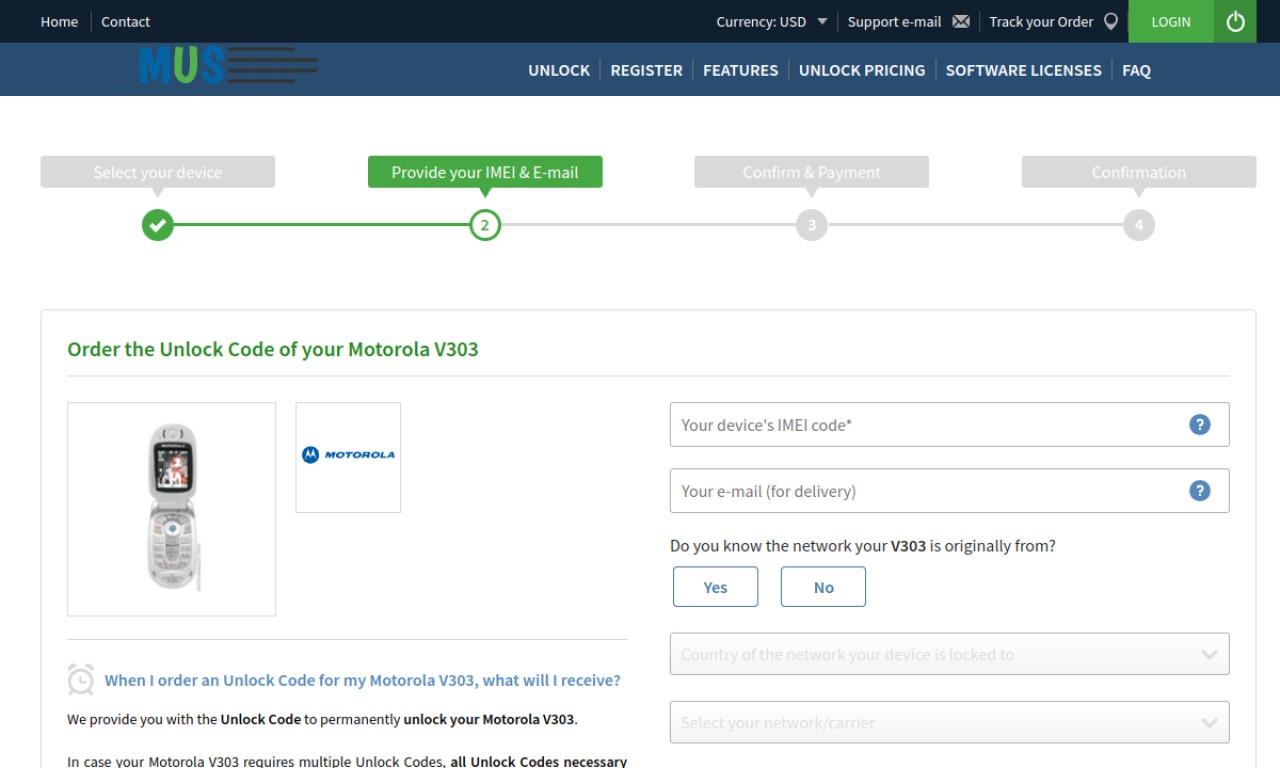Click the location pin icon by Track your Order
The image size is (1280, 768).
click(x=1110, y=22)
